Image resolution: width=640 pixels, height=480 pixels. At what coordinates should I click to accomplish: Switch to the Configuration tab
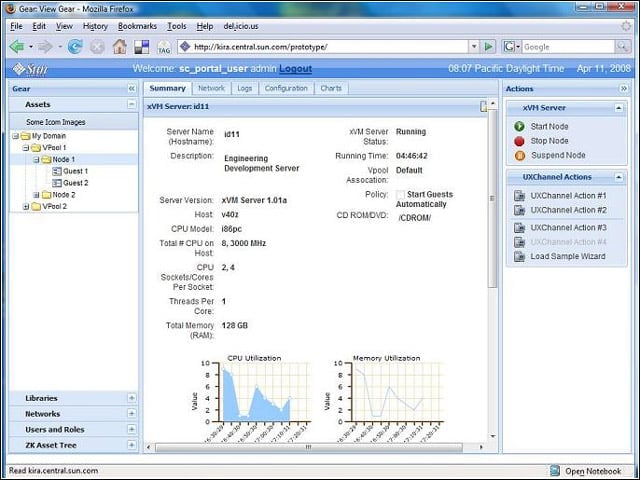coord(286,88)
